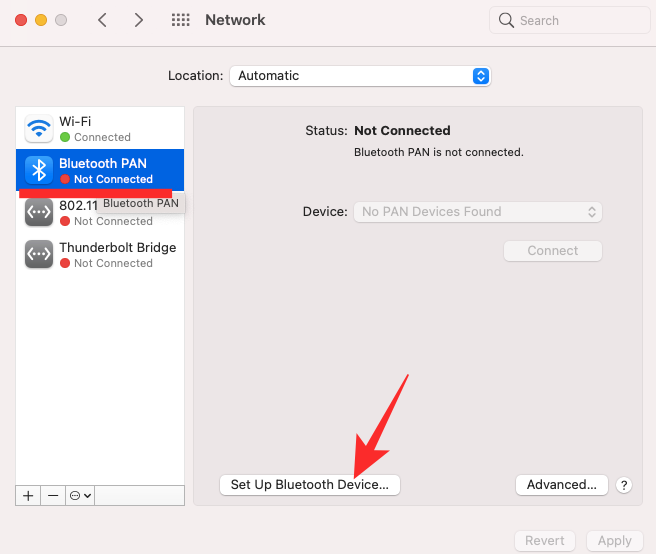
Task: Click the Search field
Action: [569, 20]
